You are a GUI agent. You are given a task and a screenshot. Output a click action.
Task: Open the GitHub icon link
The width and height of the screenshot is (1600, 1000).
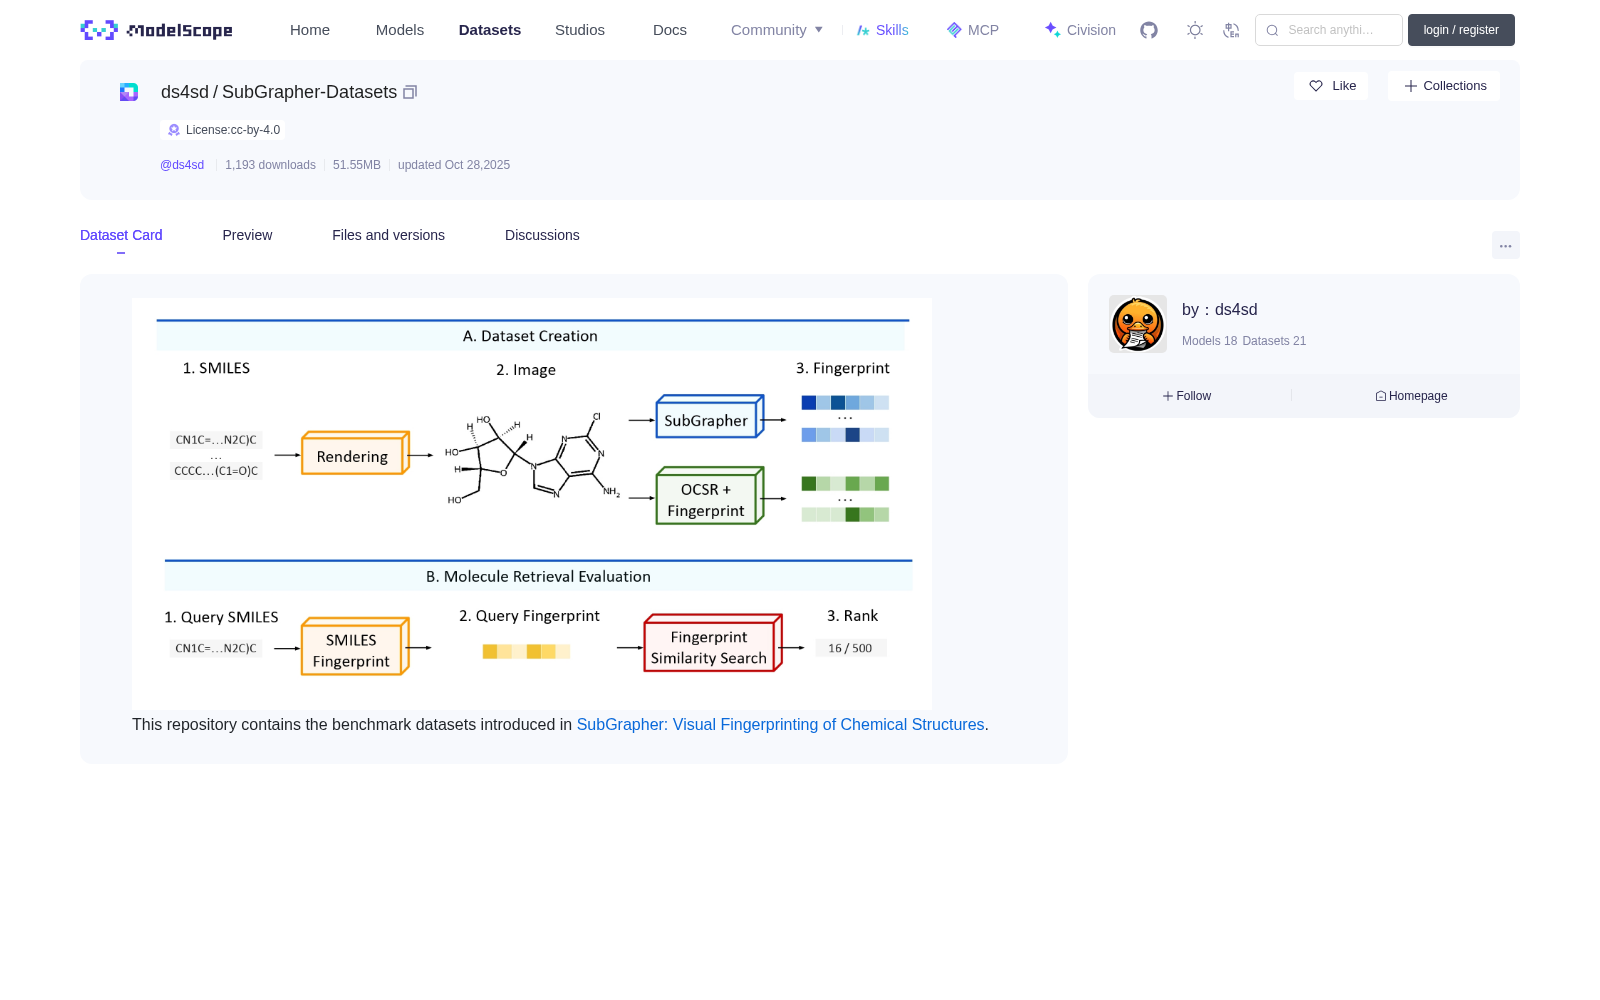1149,30
